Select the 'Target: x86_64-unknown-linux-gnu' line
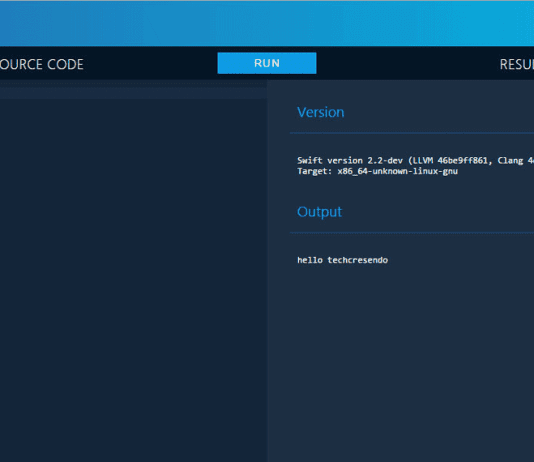The height and width of the screenshot is (462, 534). coord(377,171)
